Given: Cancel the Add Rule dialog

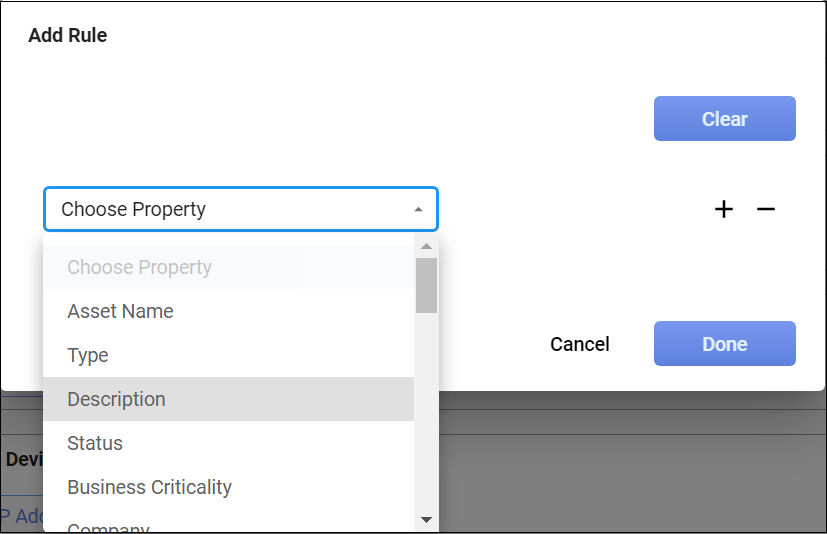Looking at the screenshot, I should coord(579,344).
